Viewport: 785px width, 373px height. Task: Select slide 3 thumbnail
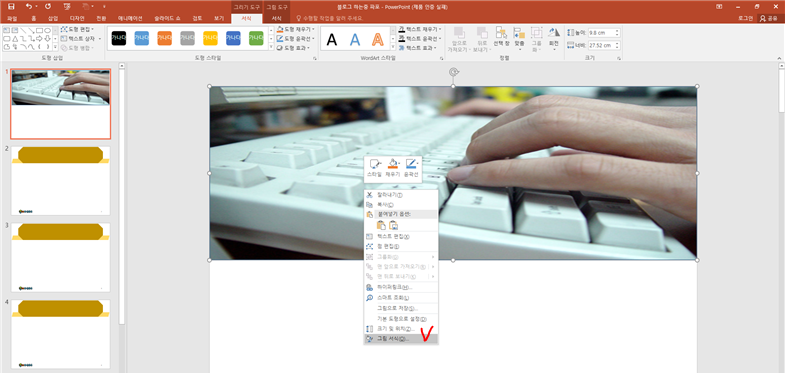[61, 257]
